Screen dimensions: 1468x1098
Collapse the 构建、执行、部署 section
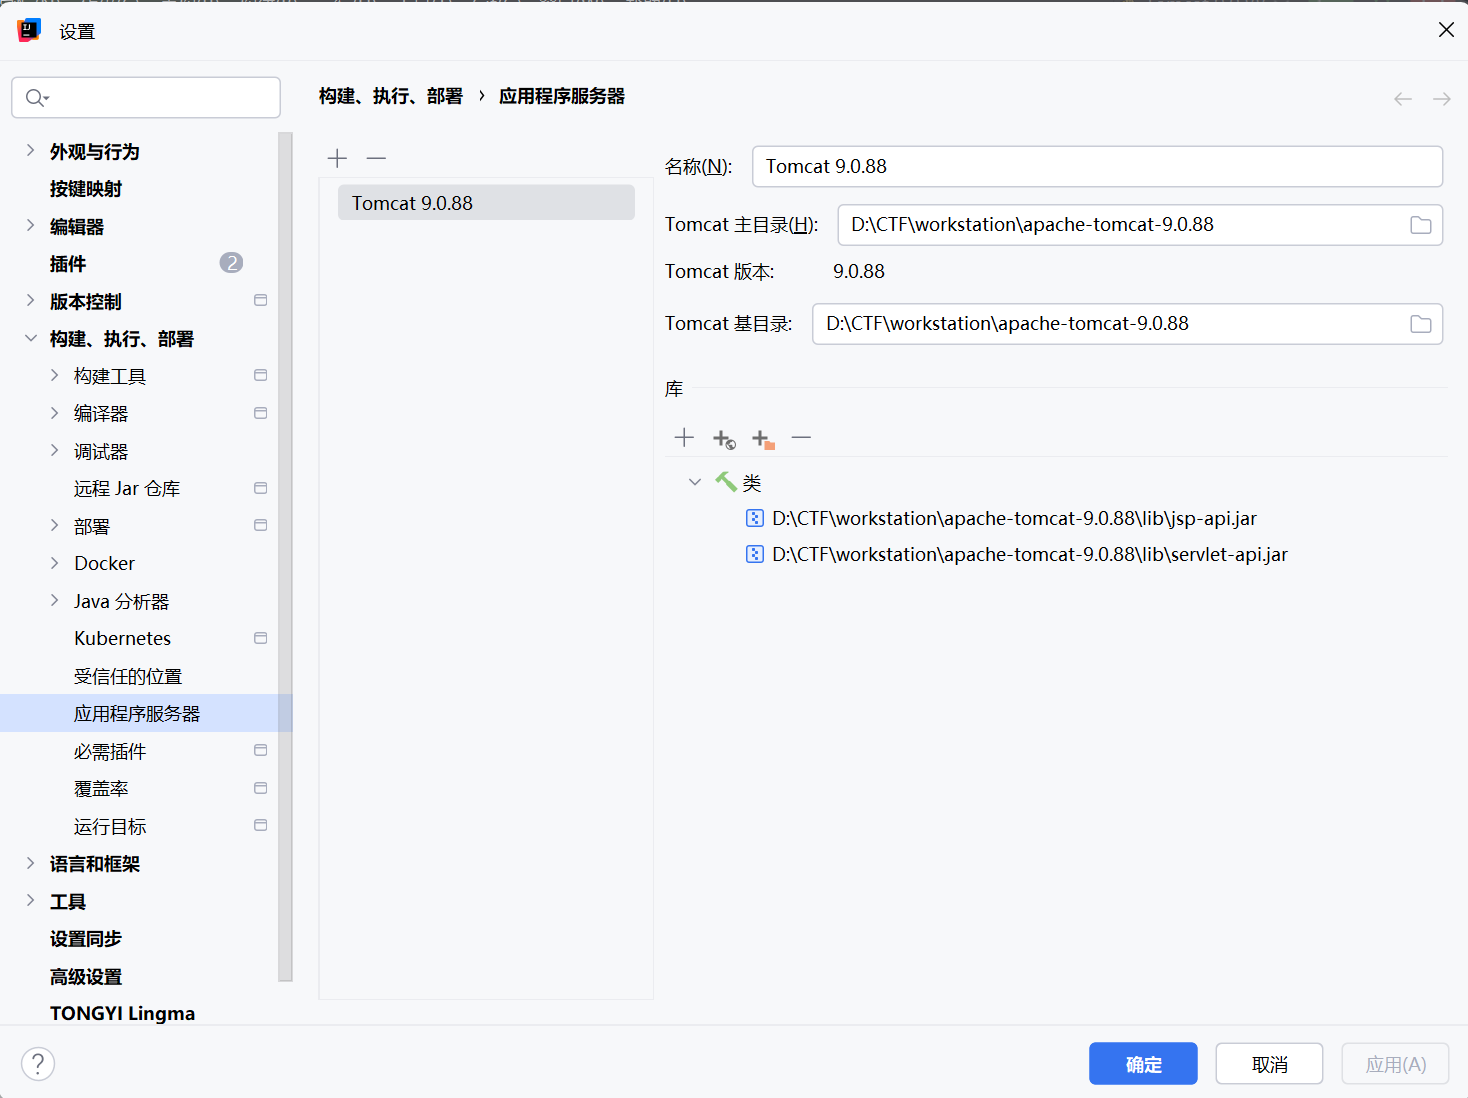point(30,338)
